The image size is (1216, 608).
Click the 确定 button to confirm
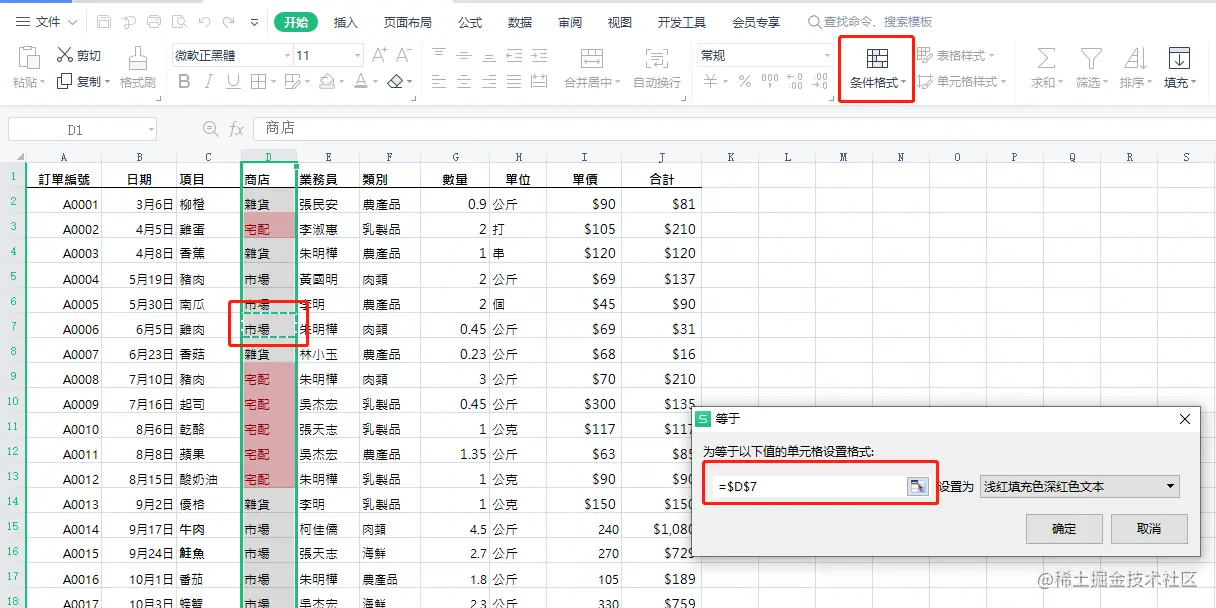(1063, 529)
